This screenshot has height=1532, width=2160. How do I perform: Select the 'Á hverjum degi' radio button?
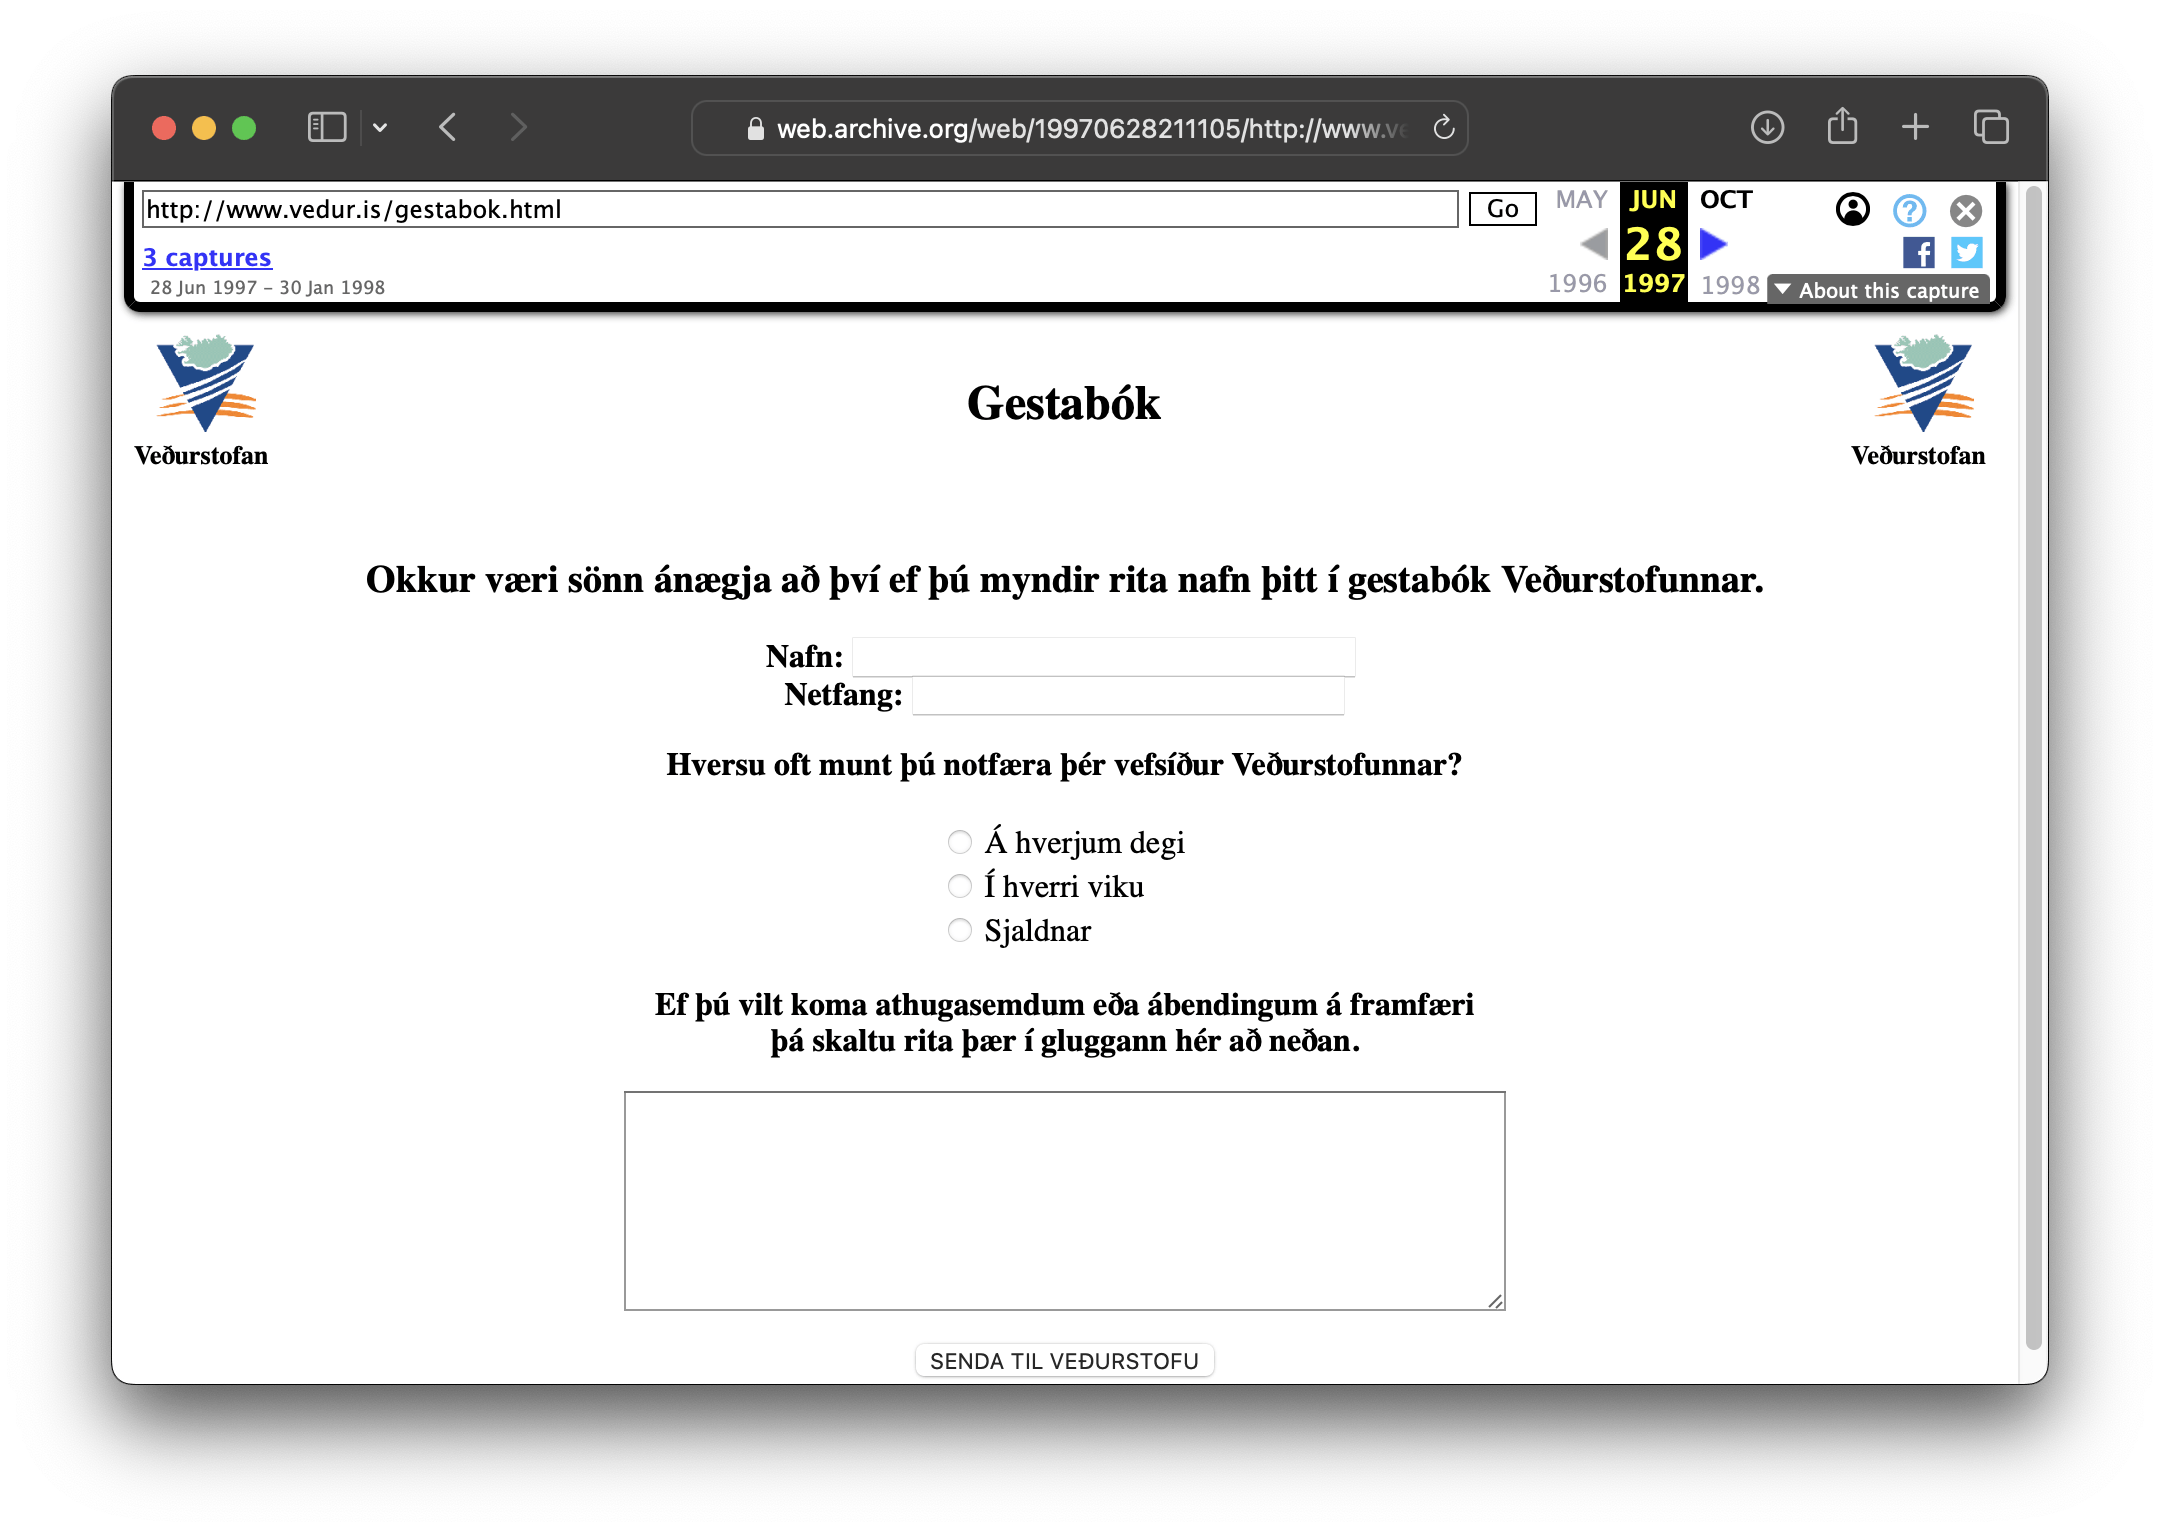(957, 842)
